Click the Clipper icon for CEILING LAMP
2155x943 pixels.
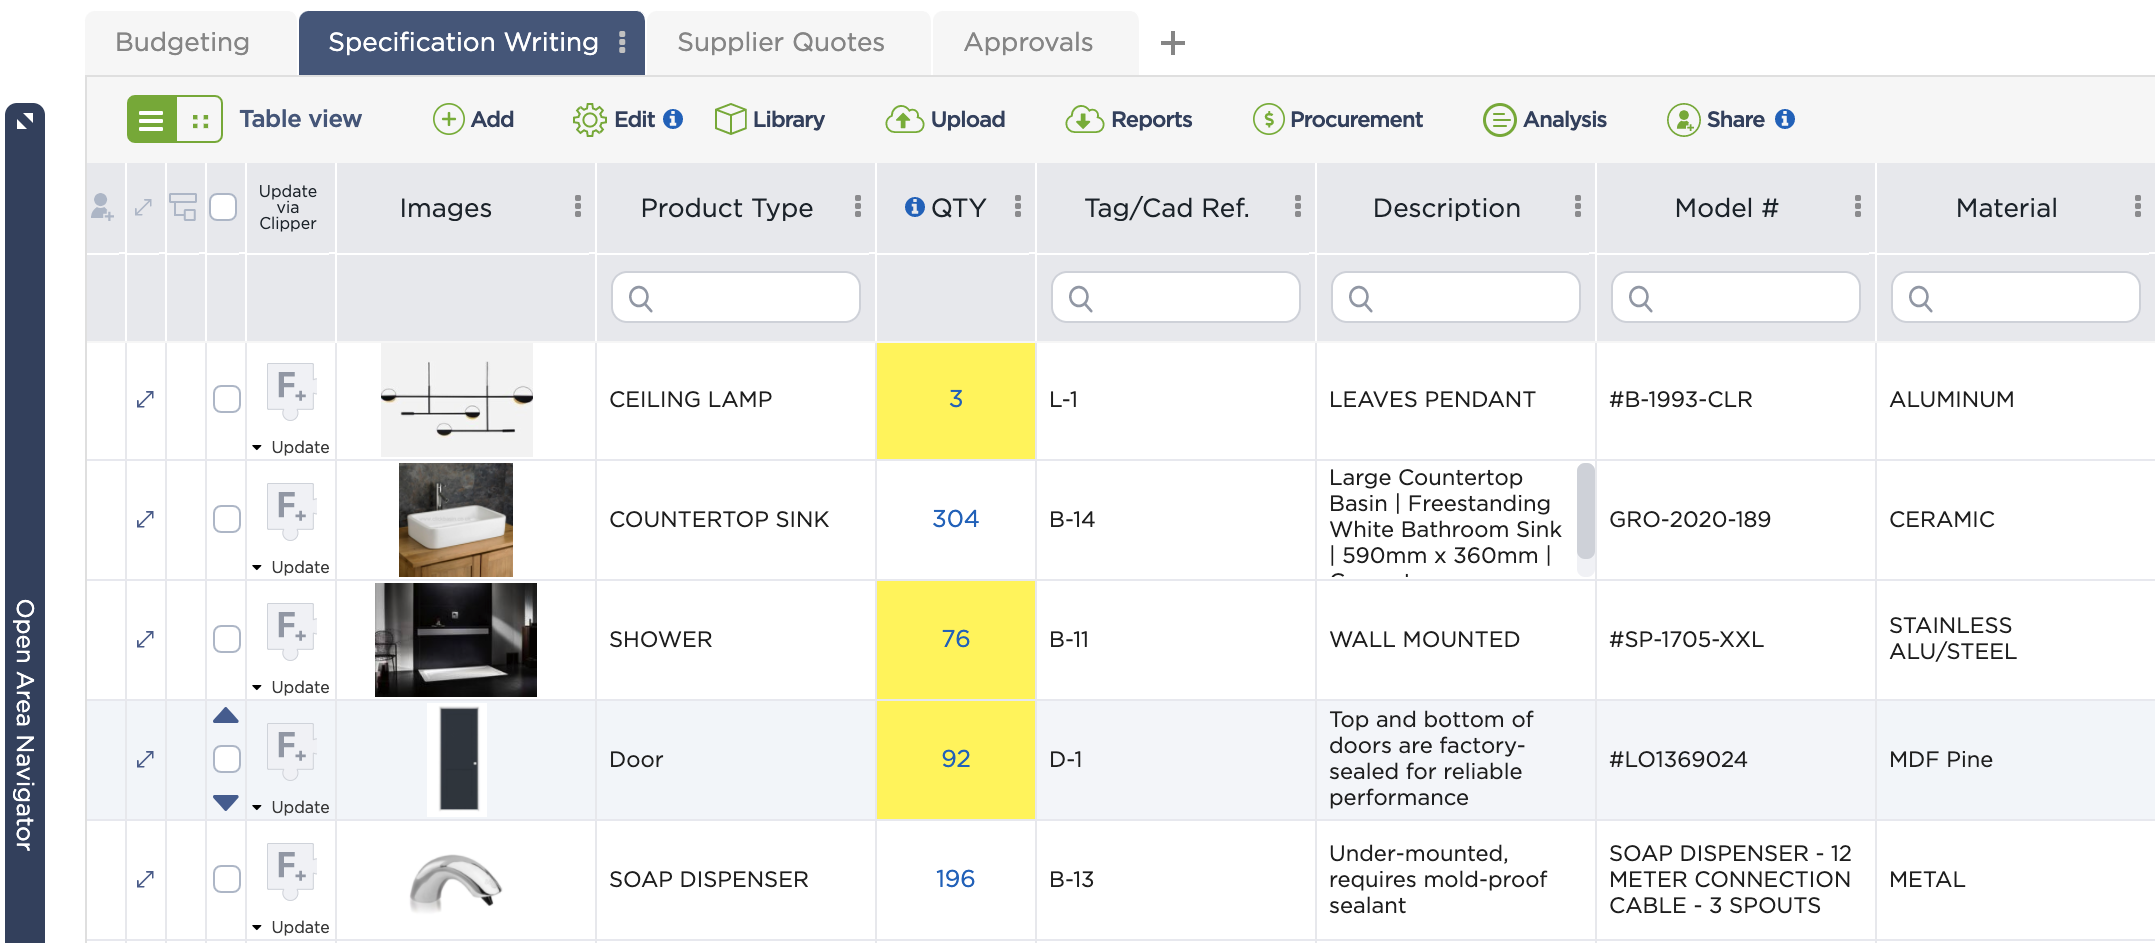click(x=290, y=391)
